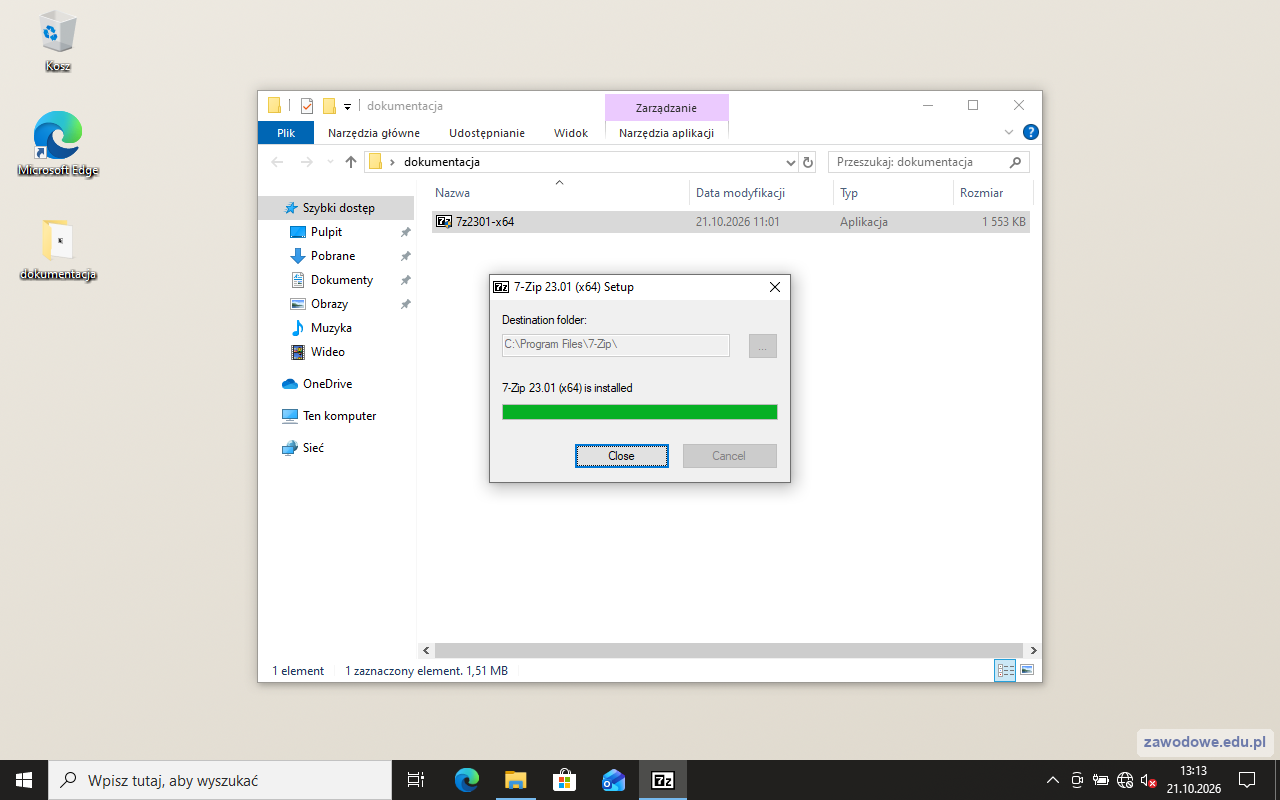The image size is (1280, 800).
Task: Expand the address bar history dropdown
Action: coord(790,162)
